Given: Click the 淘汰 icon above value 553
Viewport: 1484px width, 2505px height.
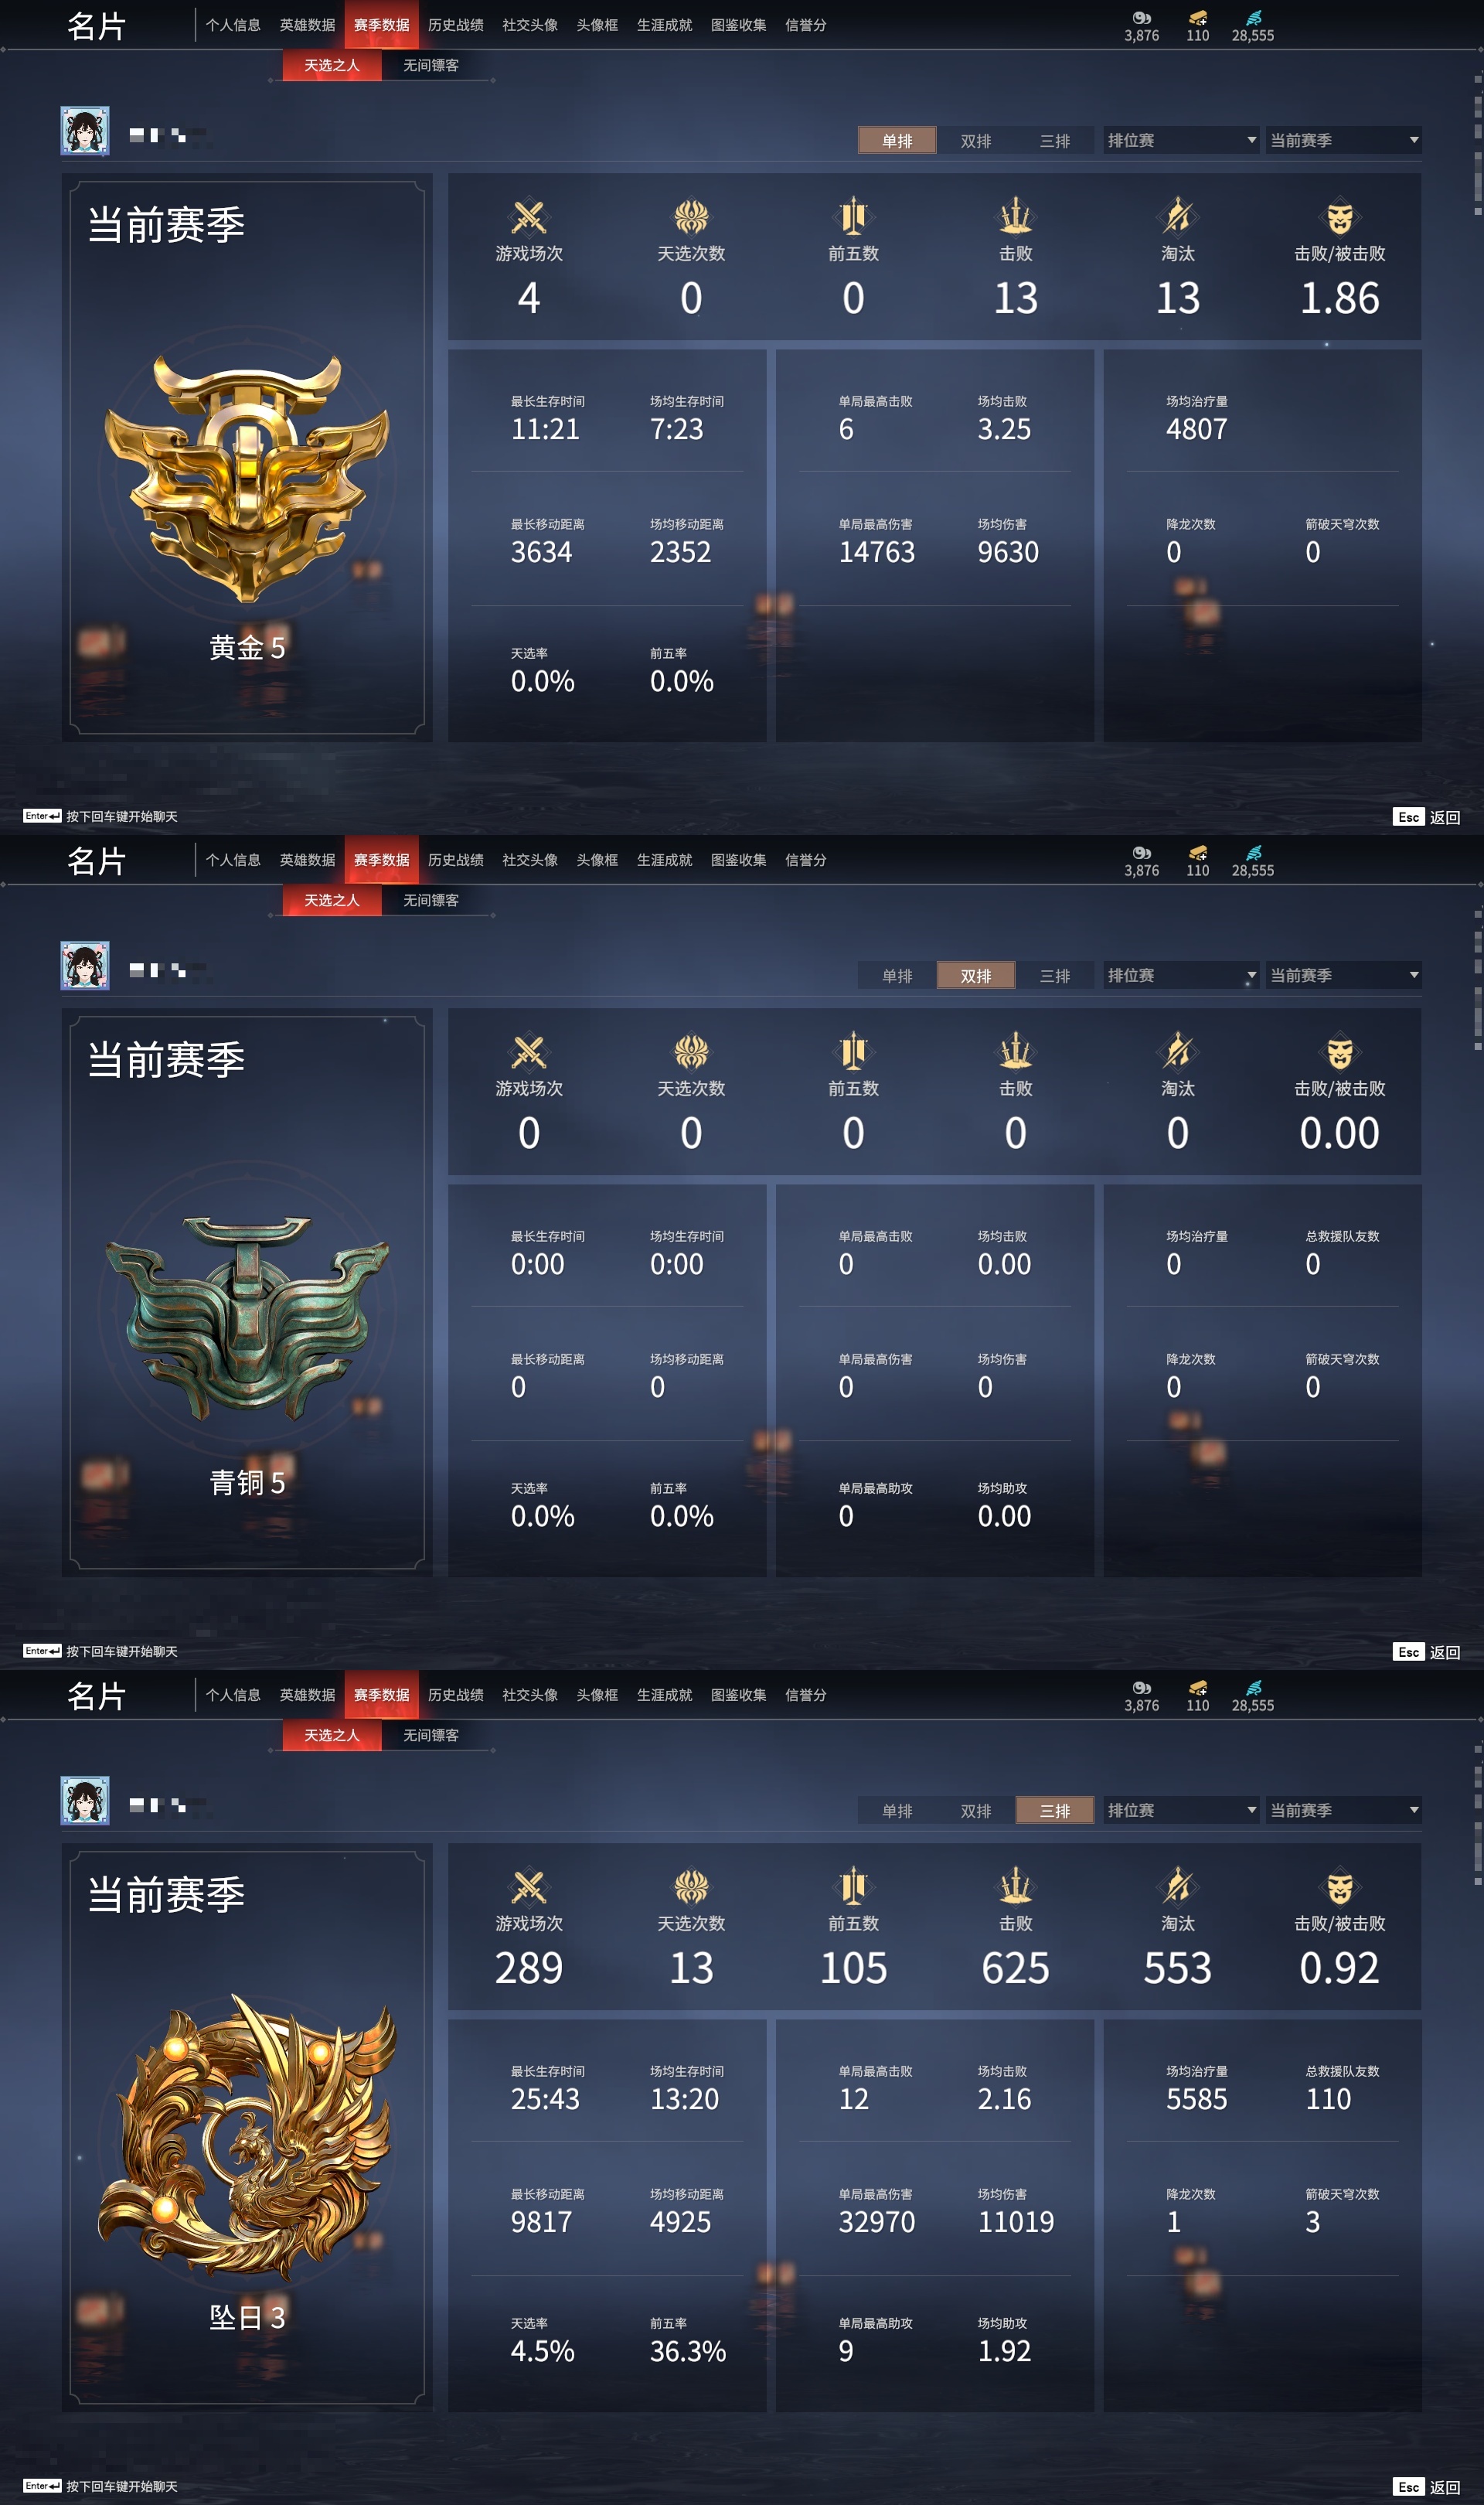Looking at the screenshot, I should click(1178, 1886).
